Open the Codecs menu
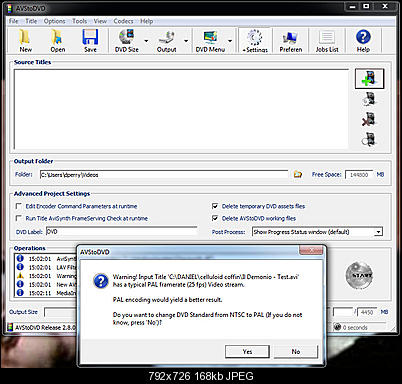402x384 pixels. point(123,21)
